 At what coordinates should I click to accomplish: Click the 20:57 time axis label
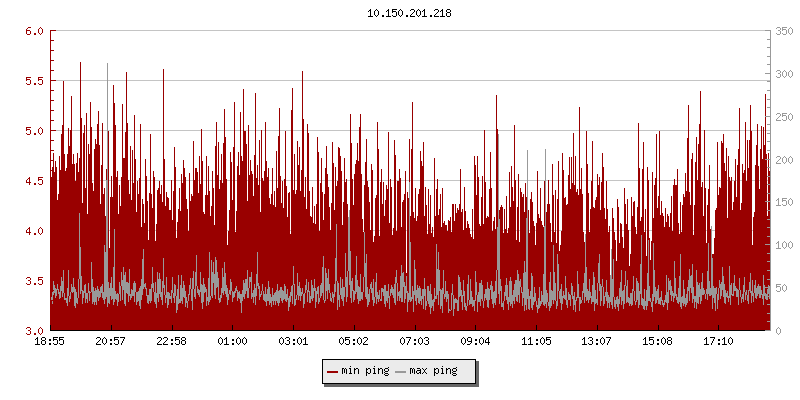pos(111,342)
